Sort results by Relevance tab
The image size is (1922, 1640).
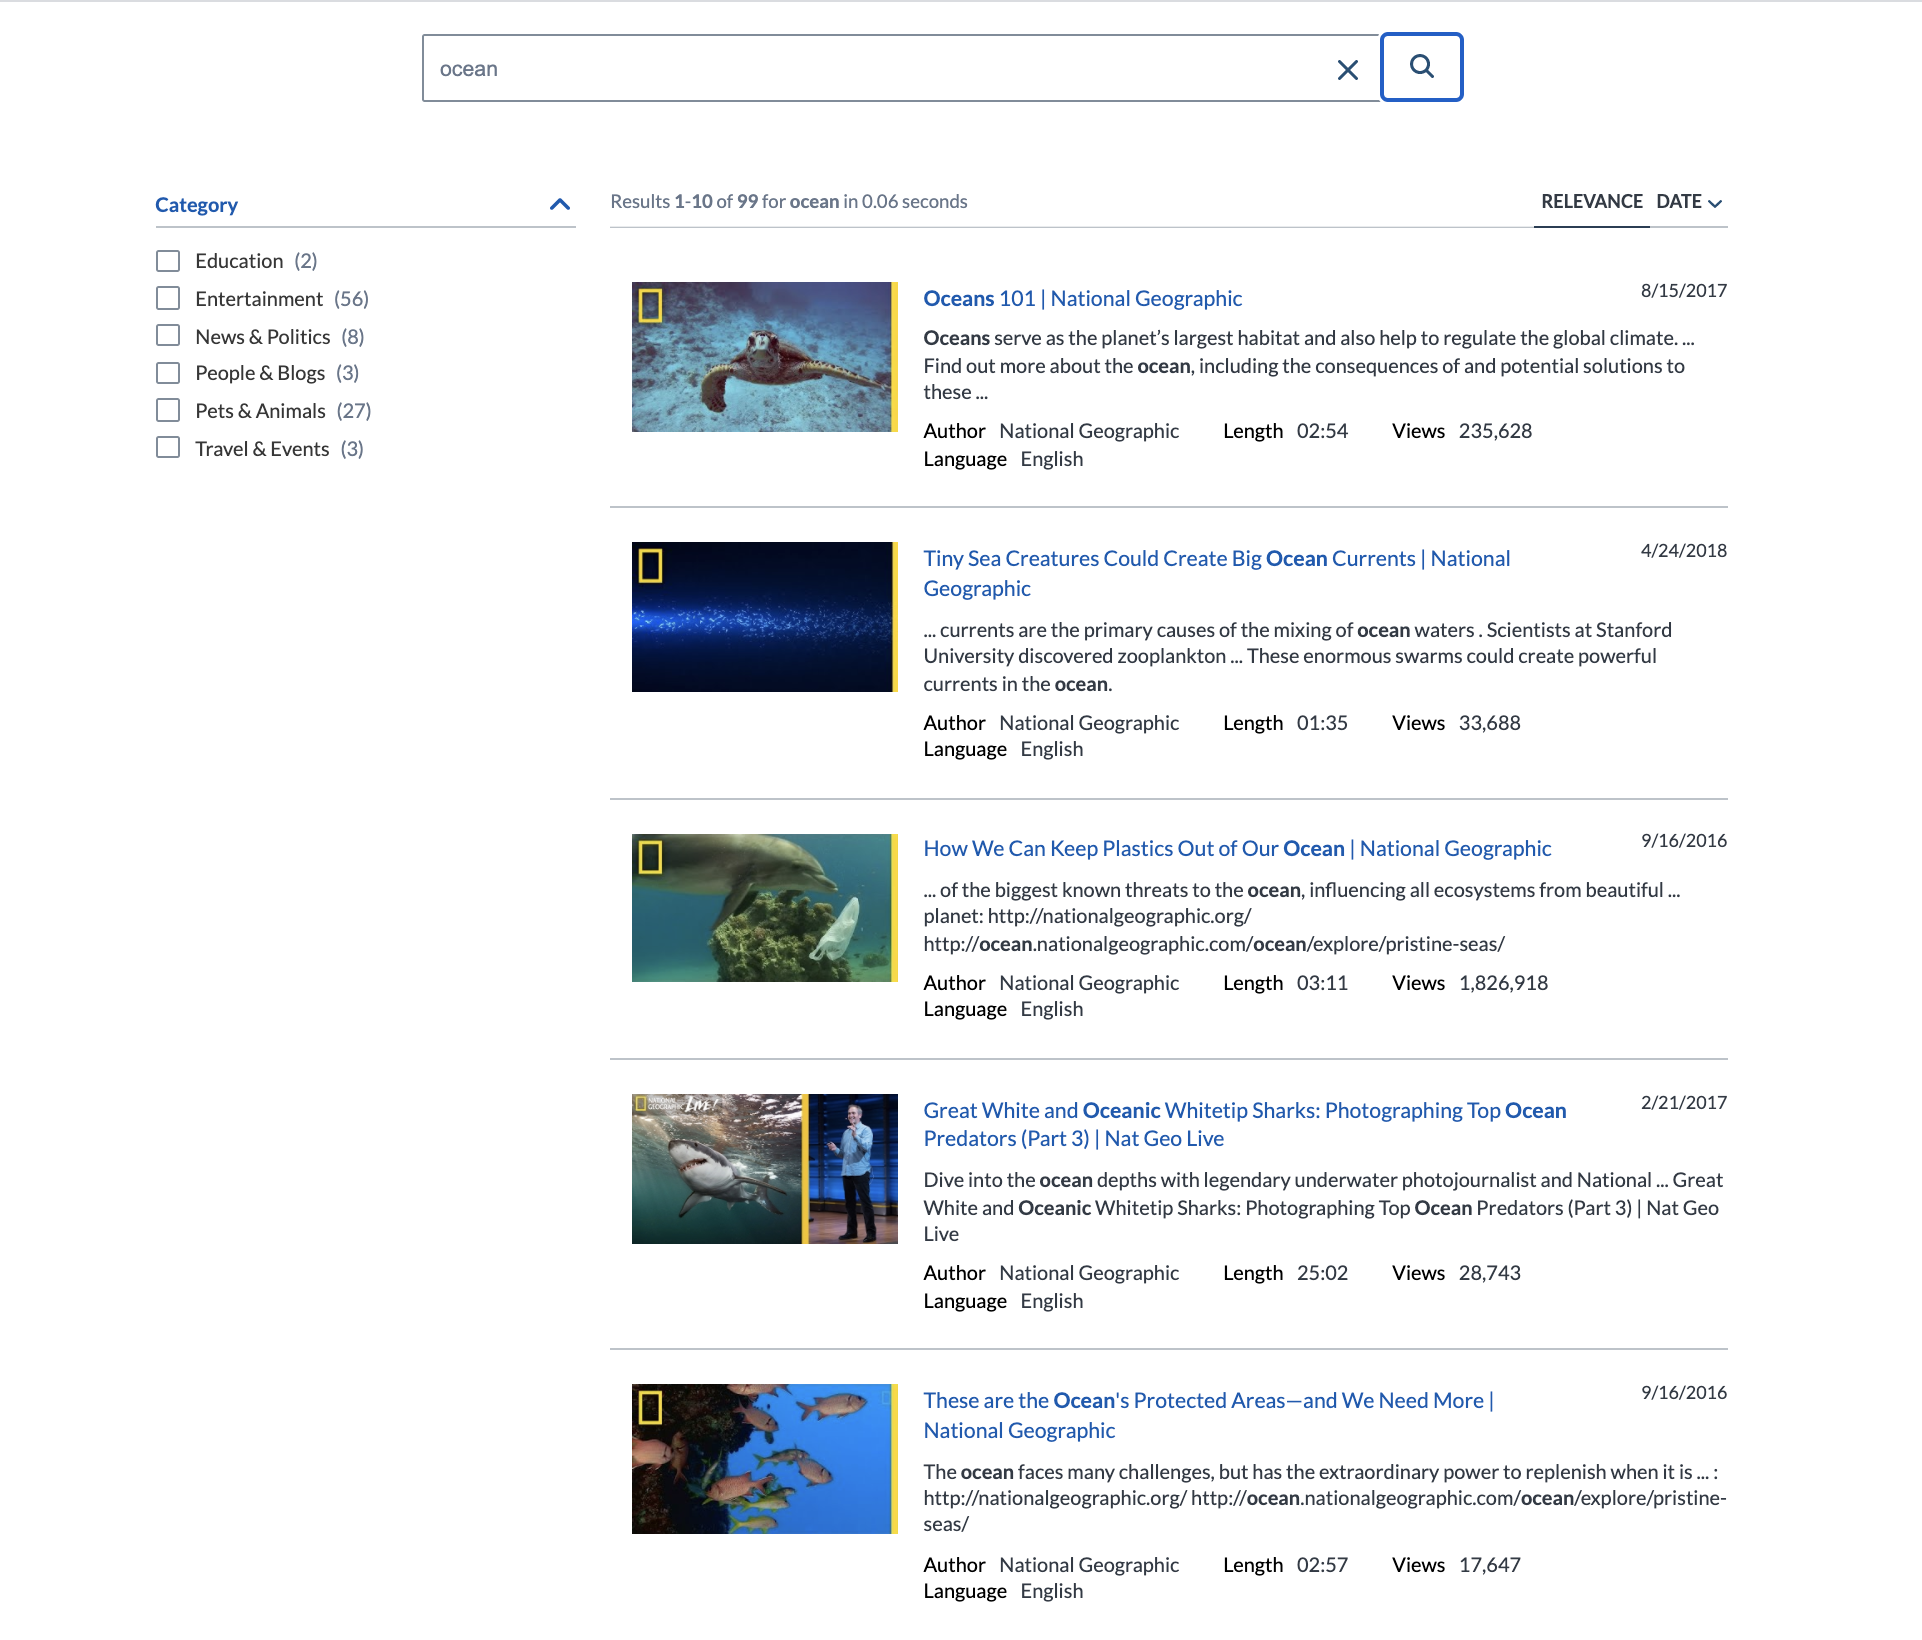pyautogui.click(x=1591, y=202)
